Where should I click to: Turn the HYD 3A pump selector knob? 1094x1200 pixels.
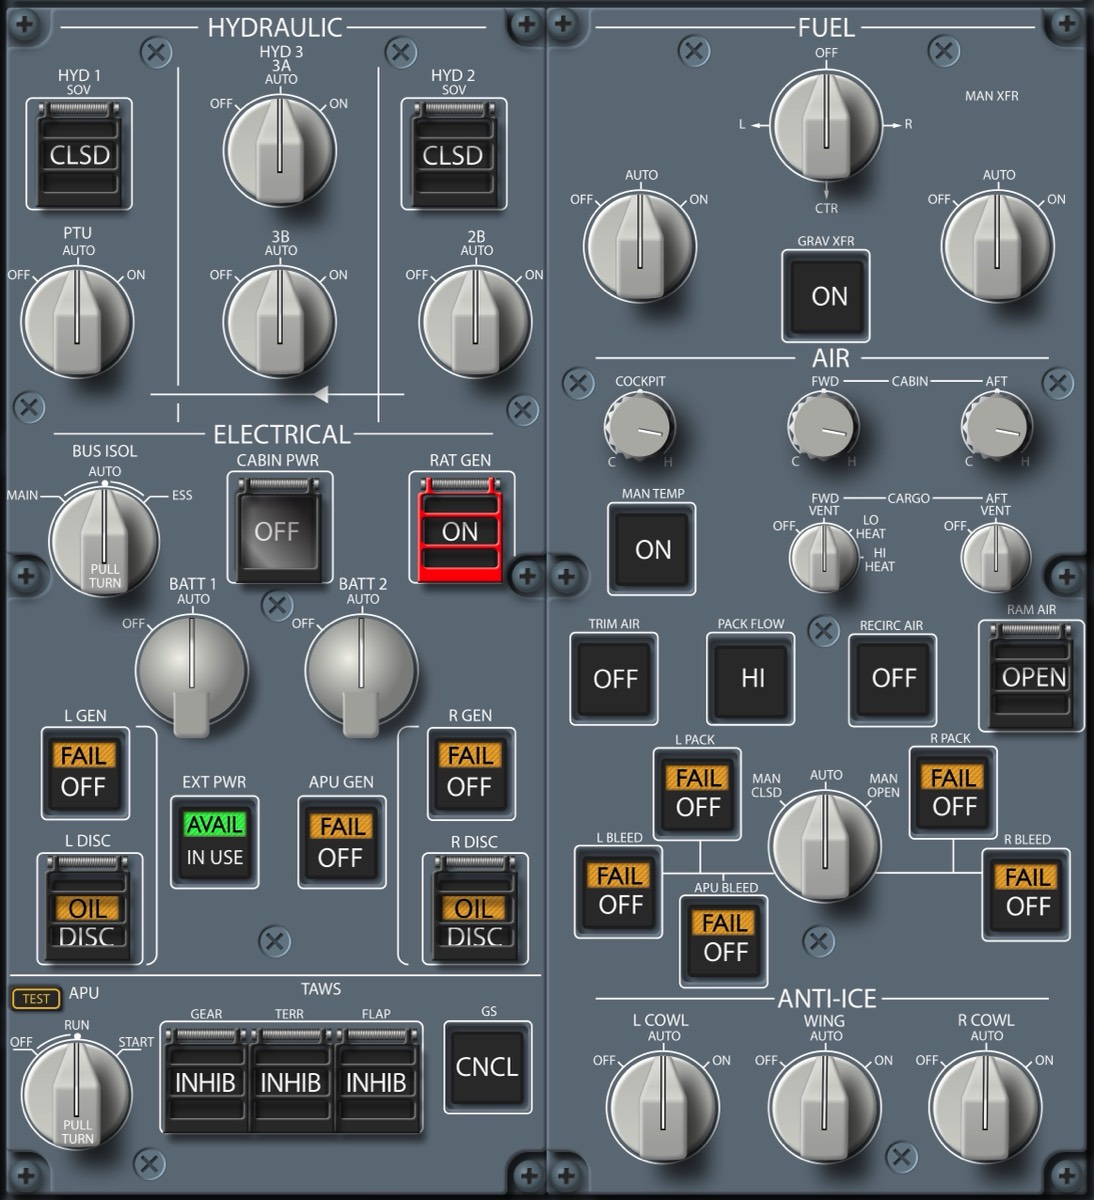coord(279,151)
